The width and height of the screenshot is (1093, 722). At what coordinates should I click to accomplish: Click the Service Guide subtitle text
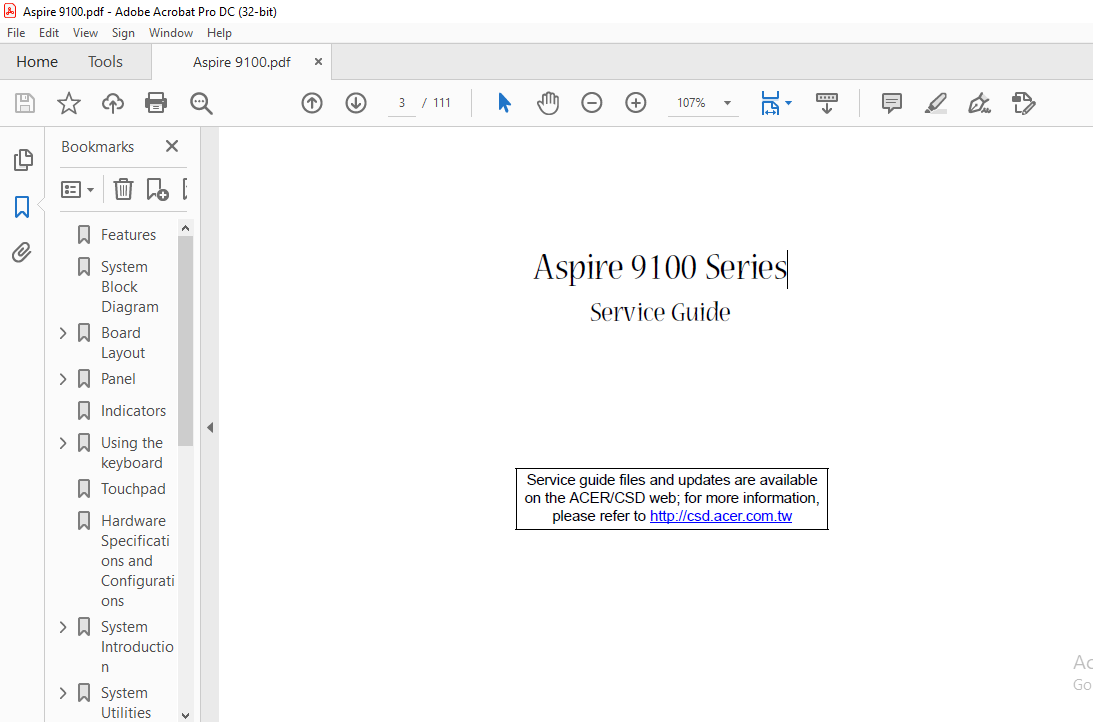[660, 313]
